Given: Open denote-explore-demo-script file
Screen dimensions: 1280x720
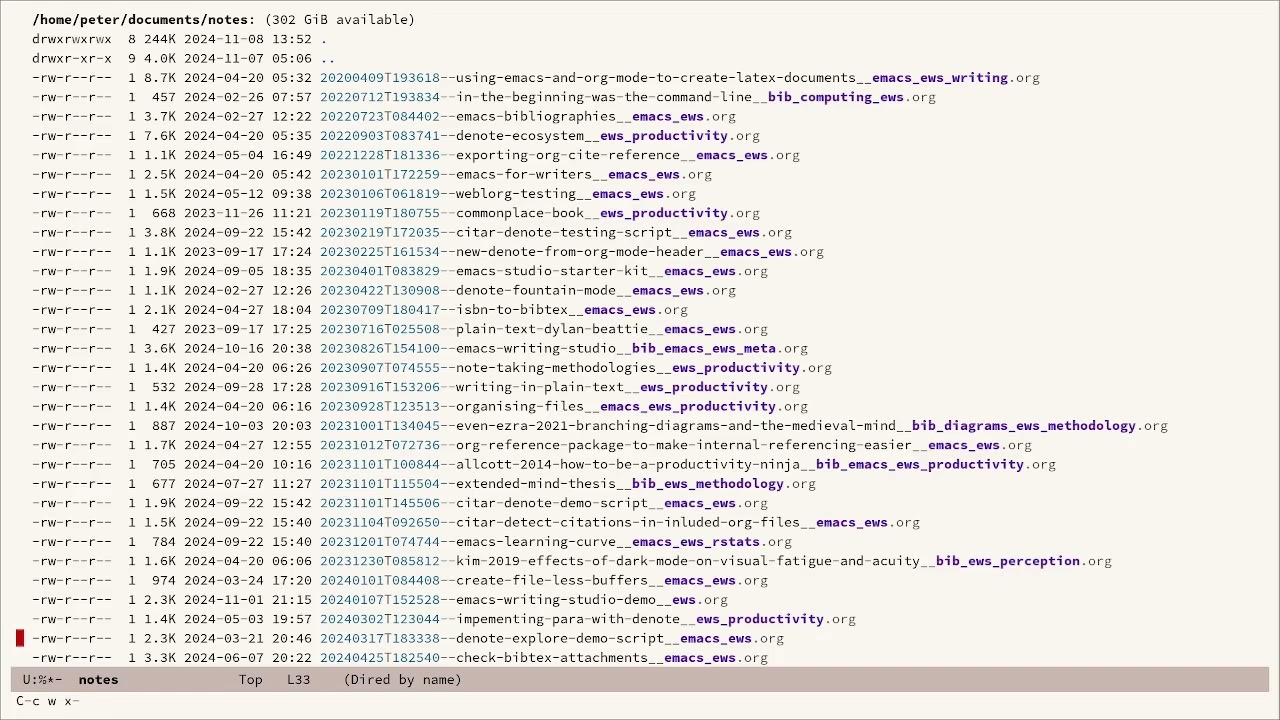Looking at the screenshot, I should (552, 638).
